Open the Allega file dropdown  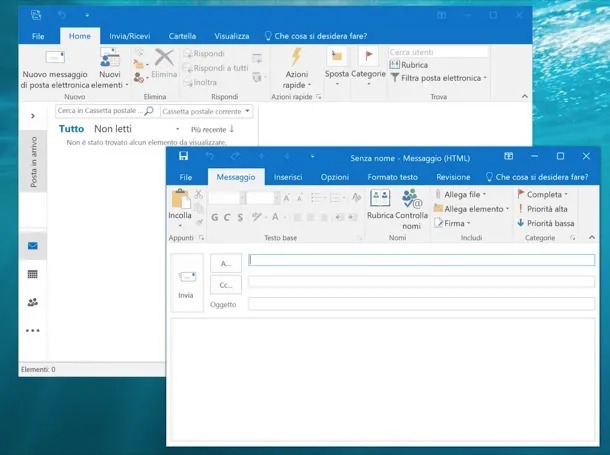461,194
